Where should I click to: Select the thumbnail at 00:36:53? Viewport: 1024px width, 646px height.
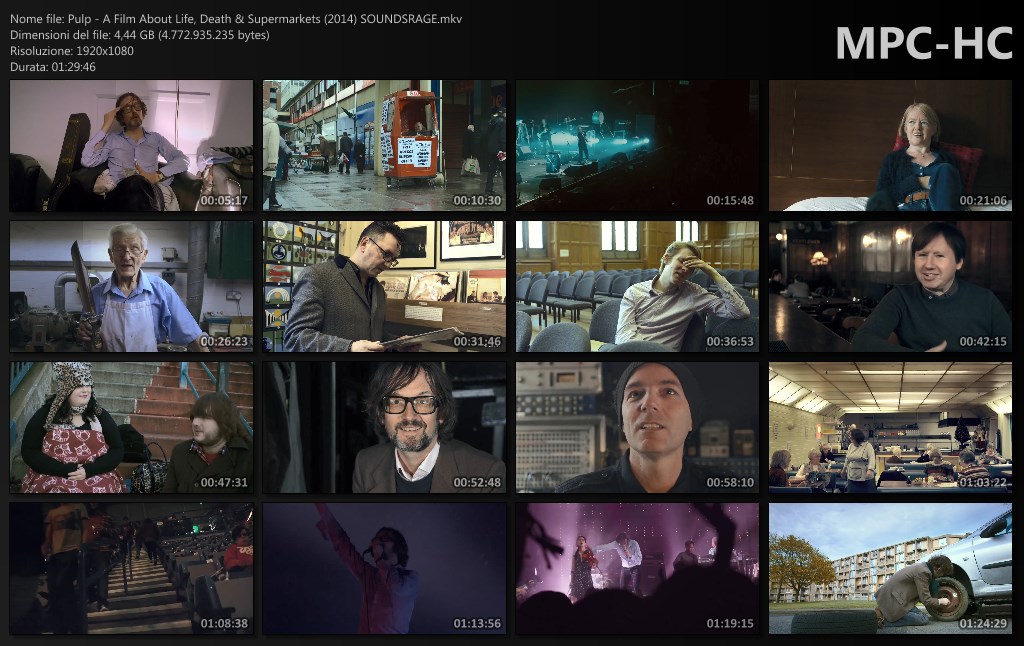click(637, 286)
